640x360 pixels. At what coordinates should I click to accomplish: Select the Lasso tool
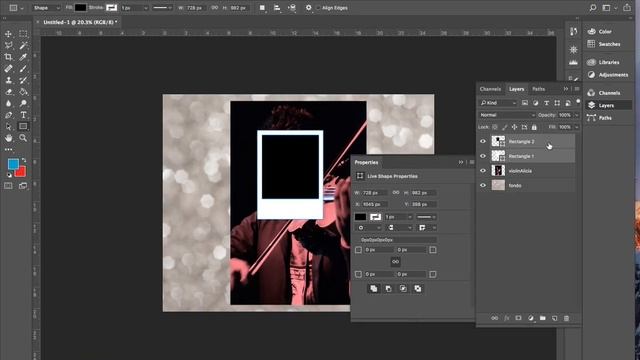8,45
